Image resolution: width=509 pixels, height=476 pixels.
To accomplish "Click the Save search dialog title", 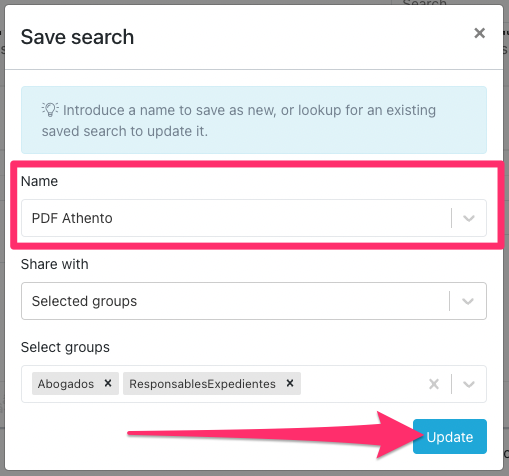I will click(77, 37).
